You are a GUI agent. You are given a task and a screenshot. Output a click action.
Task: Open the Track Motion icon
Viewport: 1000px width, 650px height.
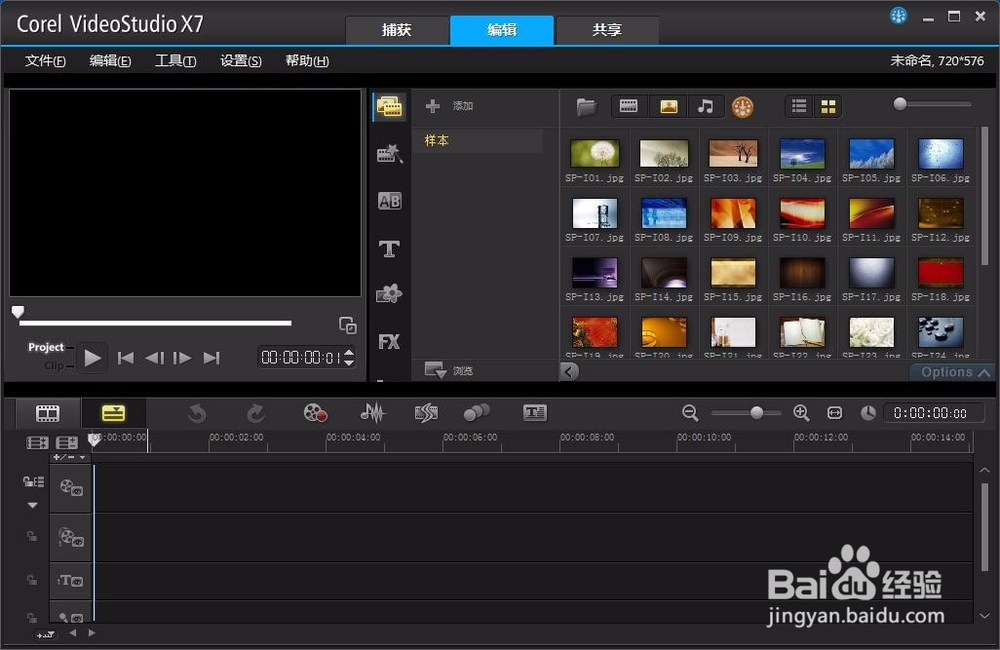coord(476,413)
